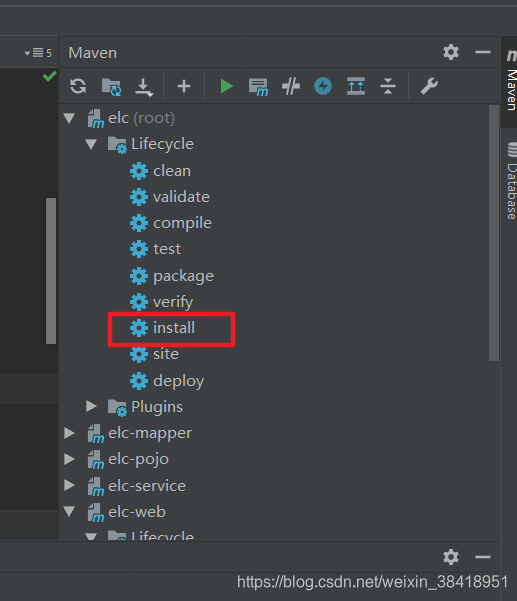Select the validate lifecycle goal
This screenshot has height=601, width=517.
point(181,197)
